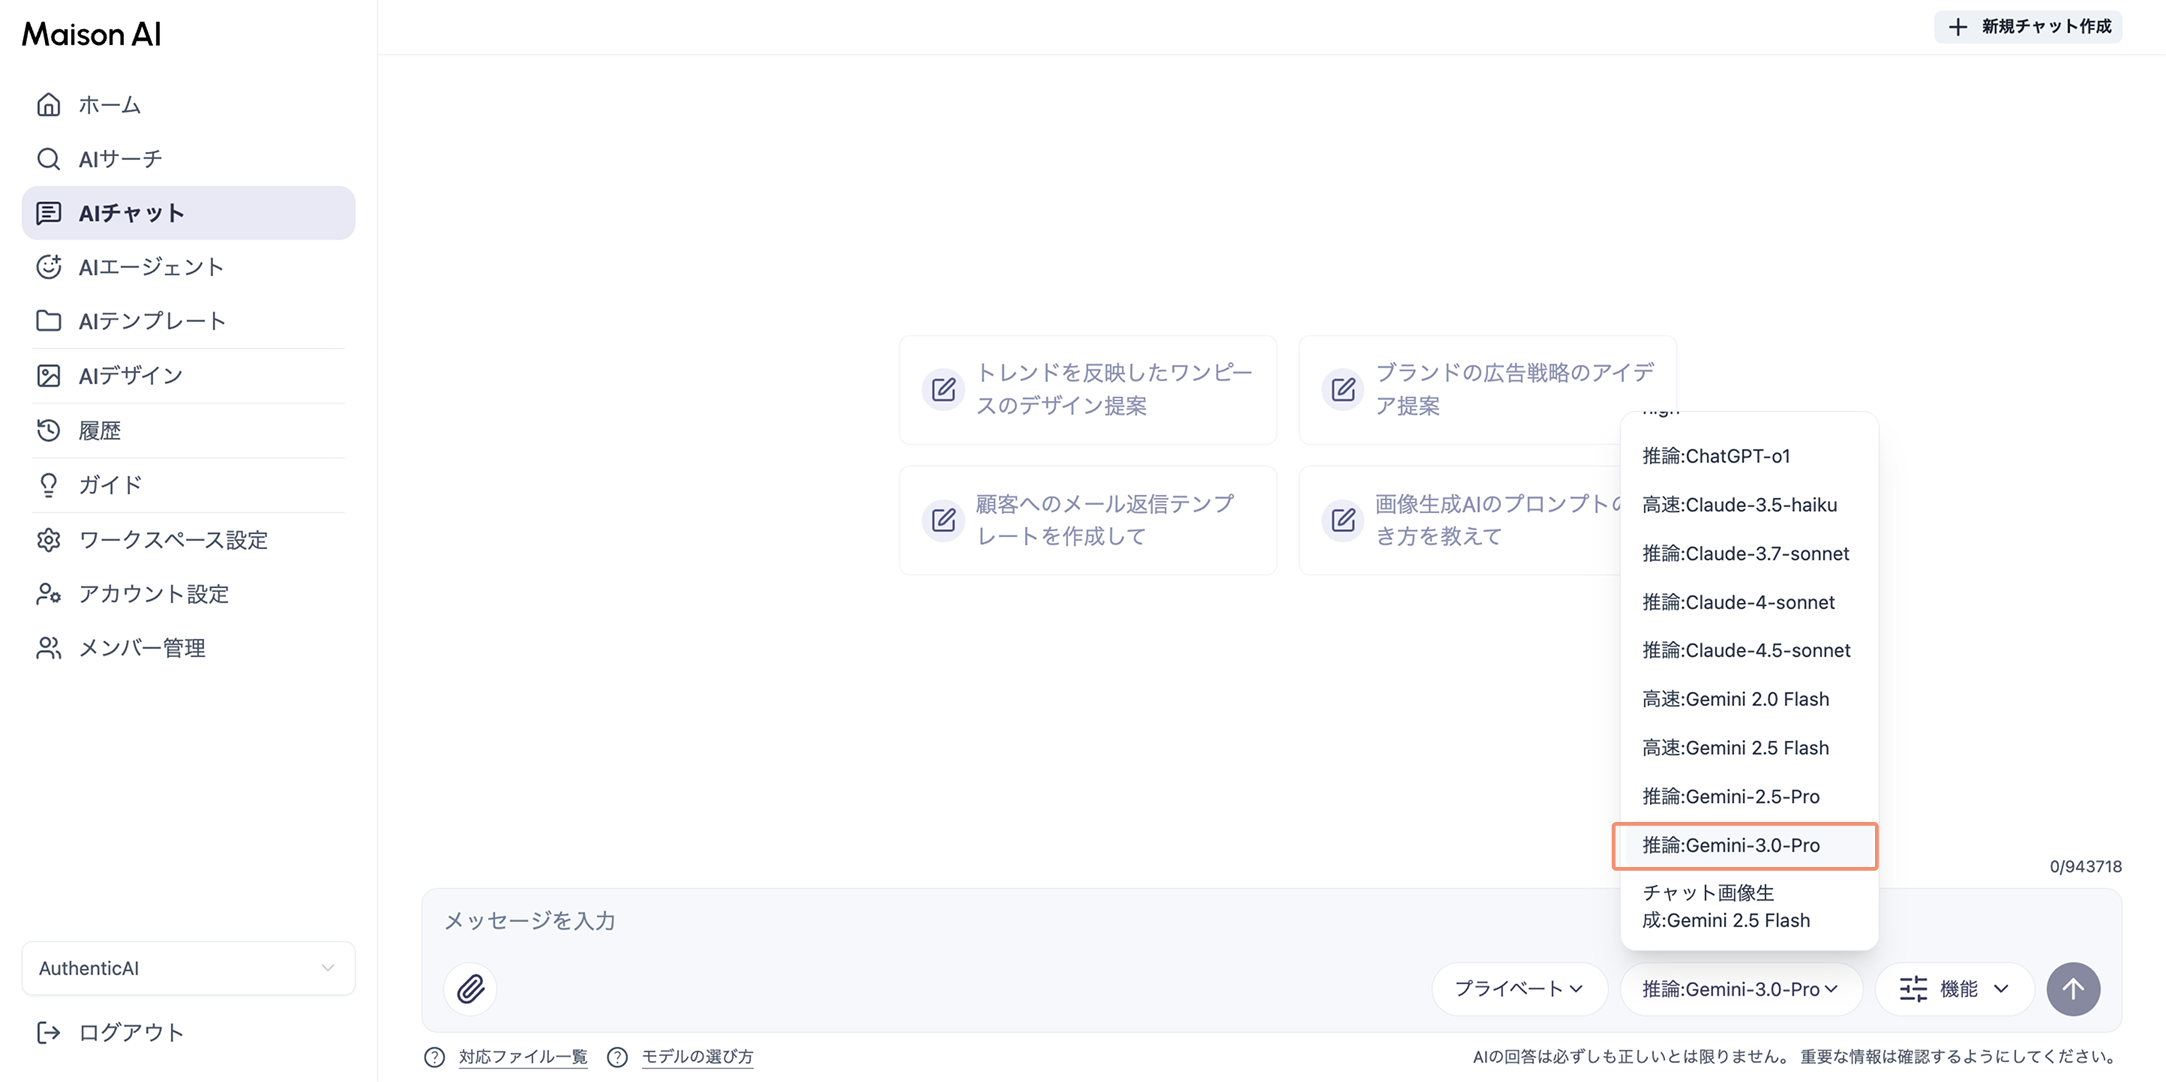The width and height of the screenshot is (2166, 1082).
Task: Click the AIサーチ search icon
Action: 48,159
